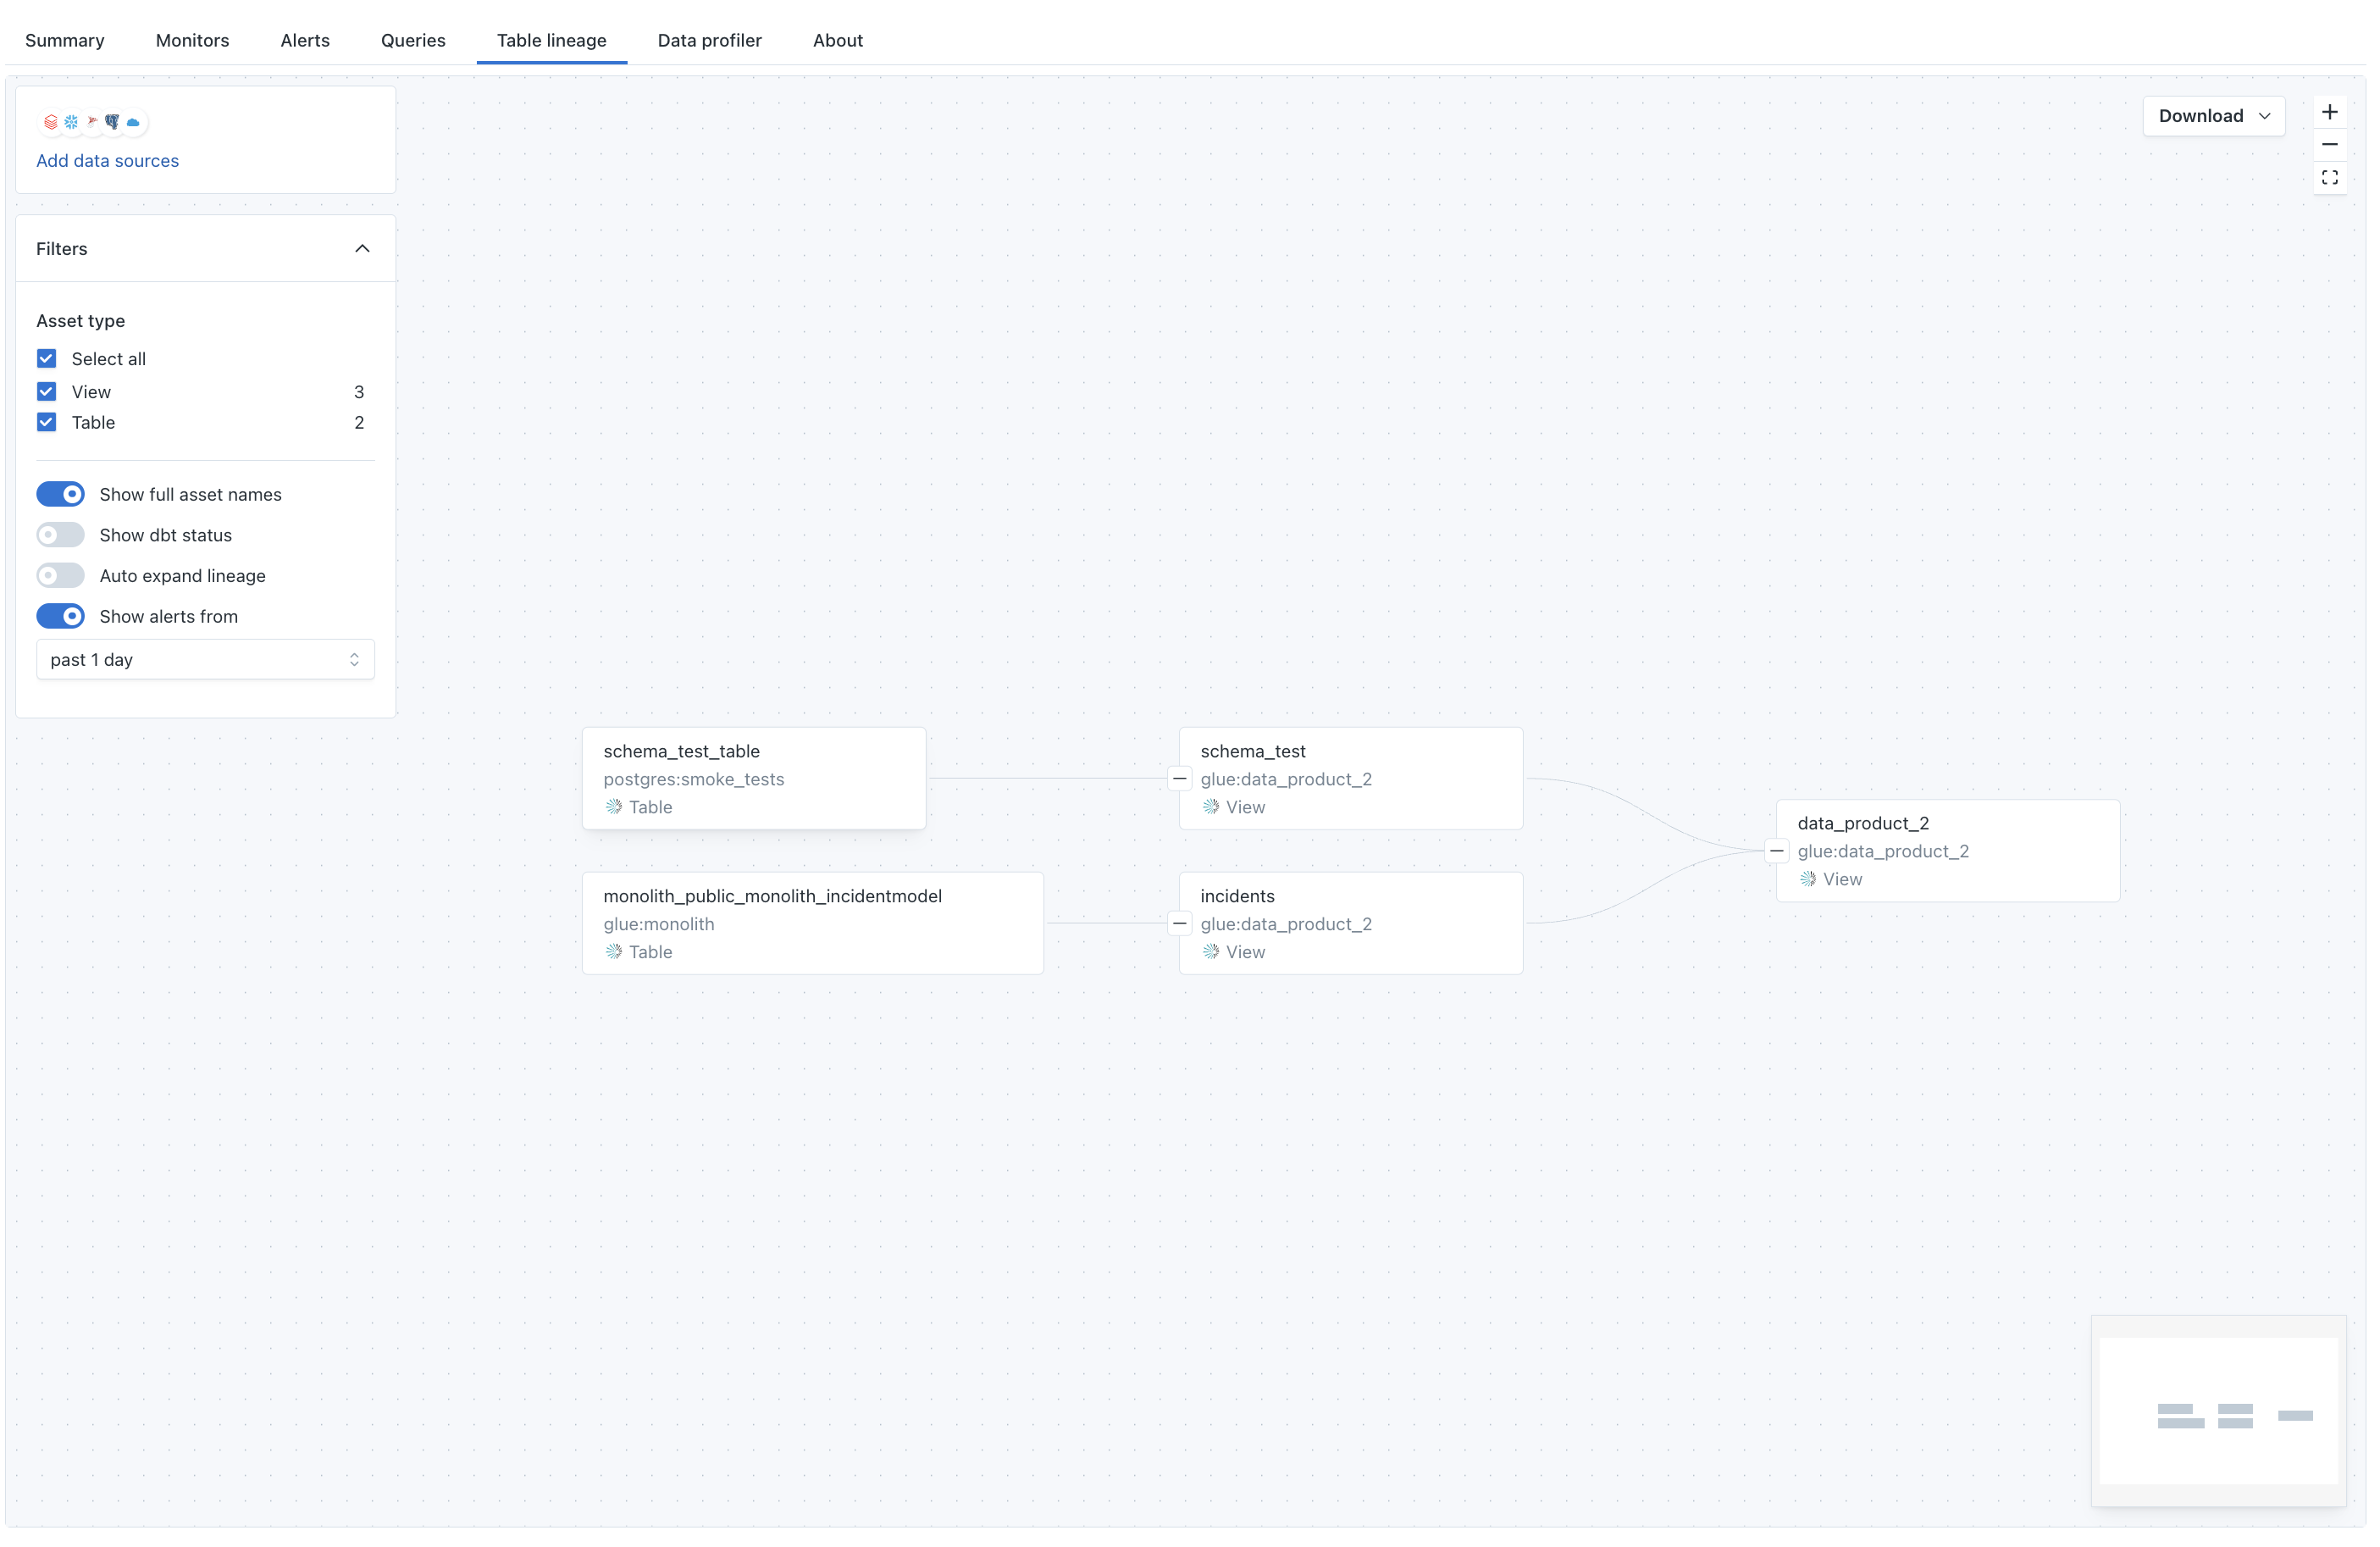Enable Show dbt status toggle
The image size is (2380, 1547).
[60, 535]
